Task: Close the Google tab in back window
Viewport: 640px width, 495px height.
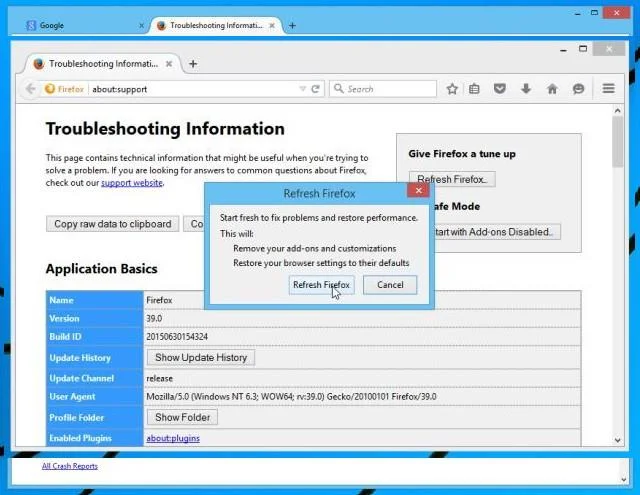Action: coord(142,25)
